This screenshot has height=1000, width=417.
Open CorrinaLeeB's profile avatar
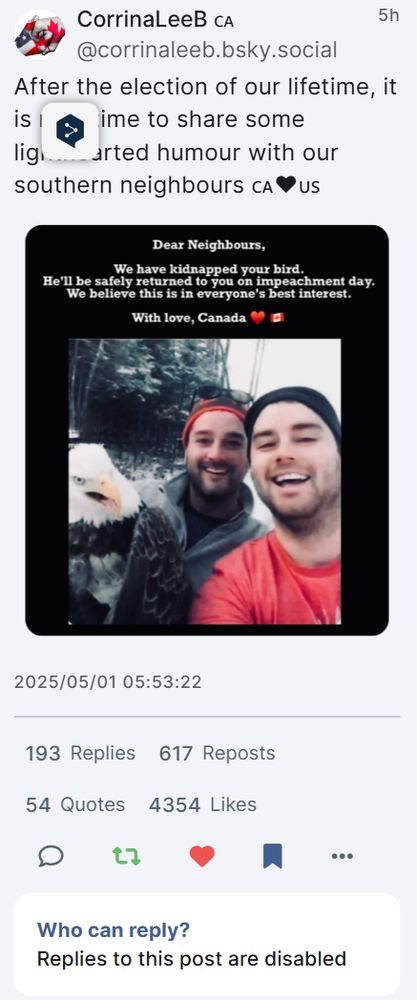40,34
